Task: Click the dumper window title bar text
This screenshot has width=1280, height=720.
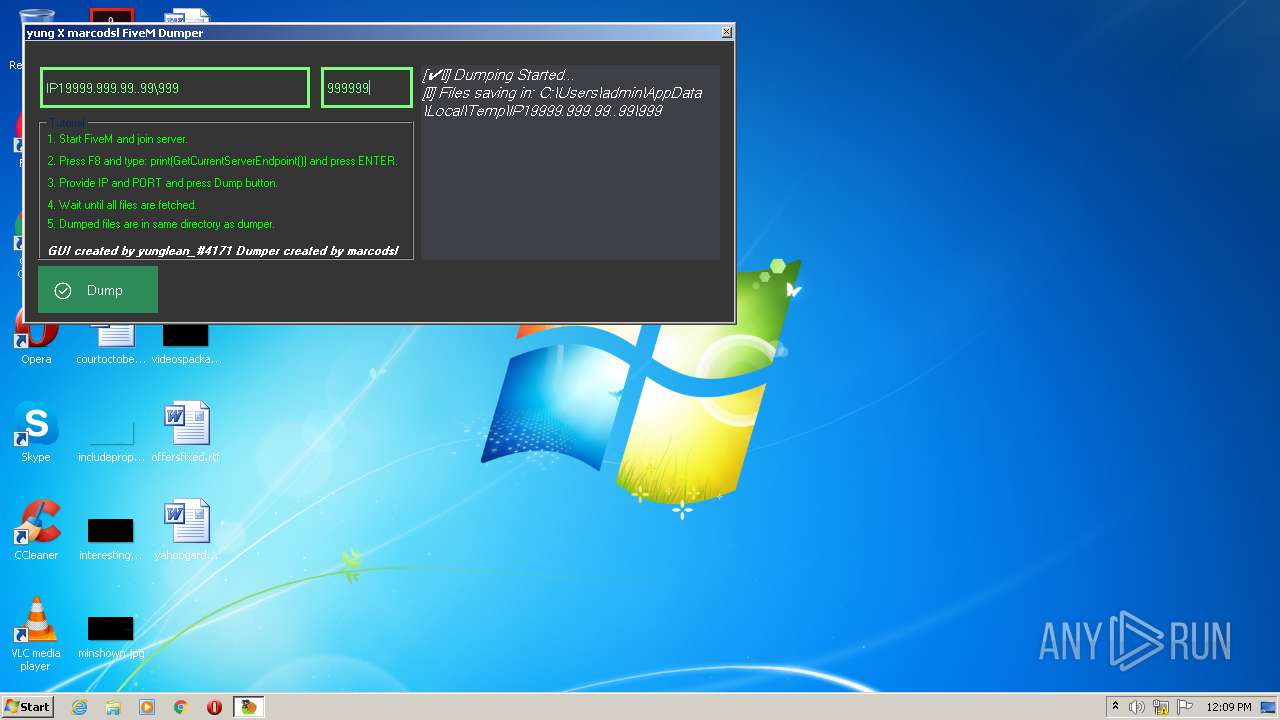Action: pyautogui.click(x=115, y=33)
